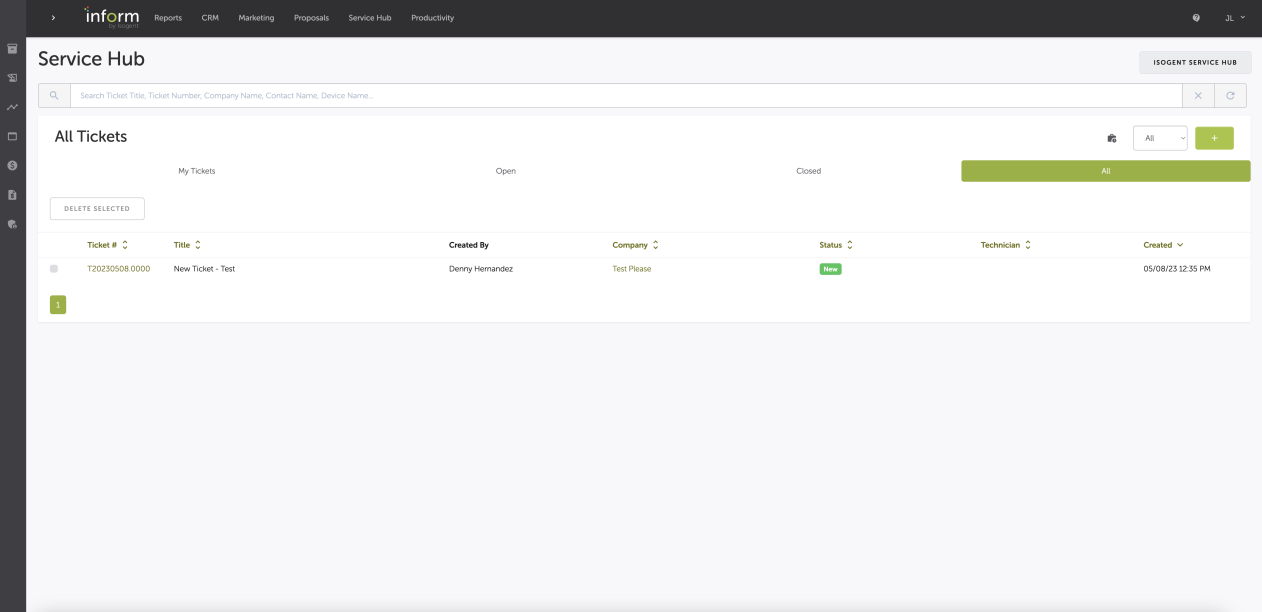This screenshot has width=1262, height=612.
Task: Sort tickets by the Created column
Action: (1163, 245)
